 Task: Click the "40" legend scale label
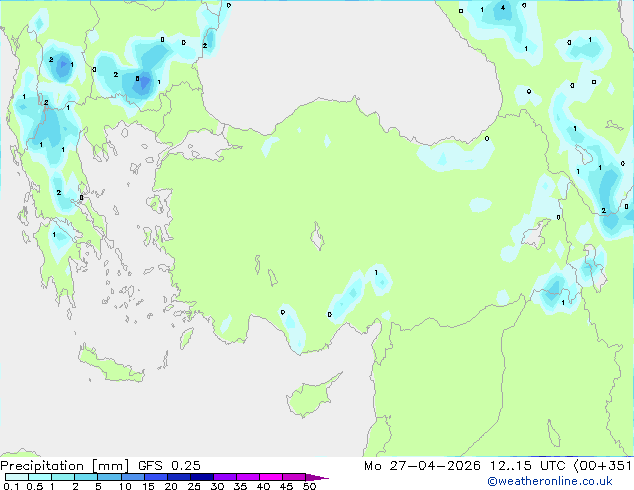263,486
